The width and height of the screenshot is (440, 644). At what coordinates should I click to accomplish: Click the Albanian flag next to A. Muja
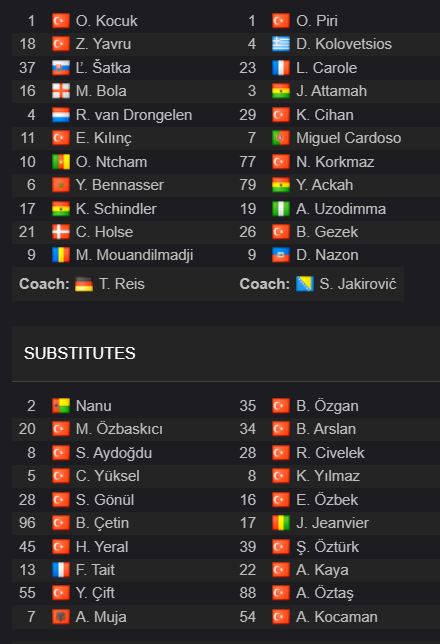(x=60, y=616)
